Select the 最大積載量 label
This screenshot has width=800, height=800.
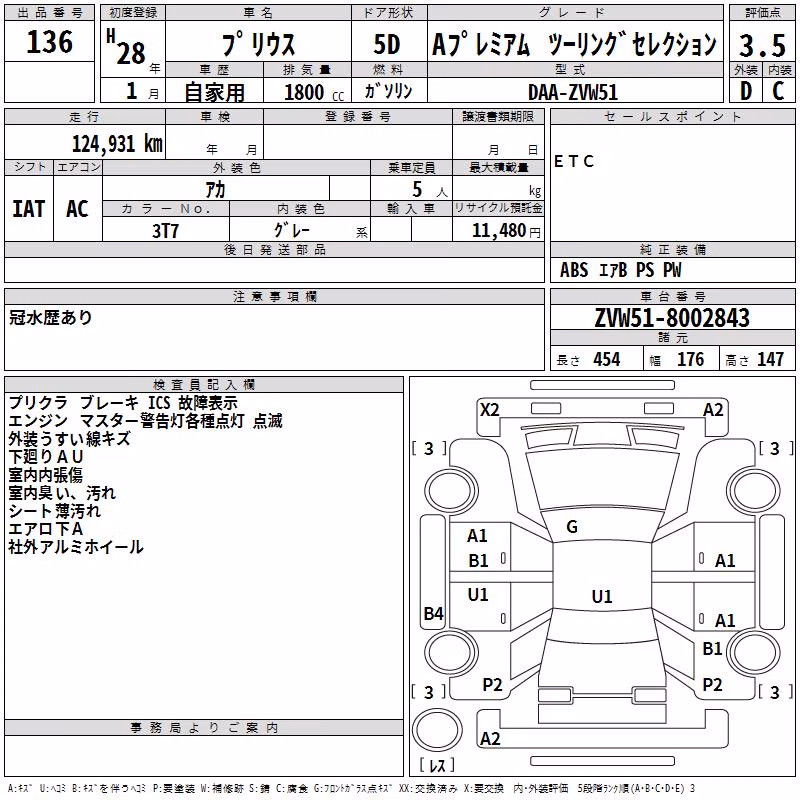498,167
